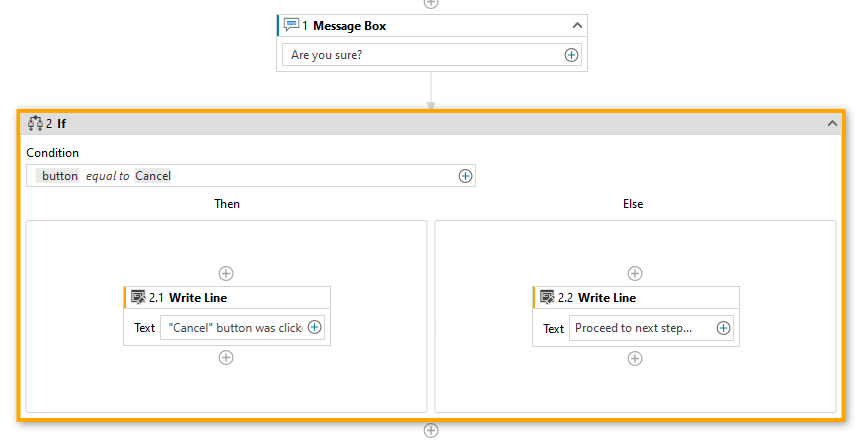
Task: Click the Message Box activity icon
Action: pos(292,25)
